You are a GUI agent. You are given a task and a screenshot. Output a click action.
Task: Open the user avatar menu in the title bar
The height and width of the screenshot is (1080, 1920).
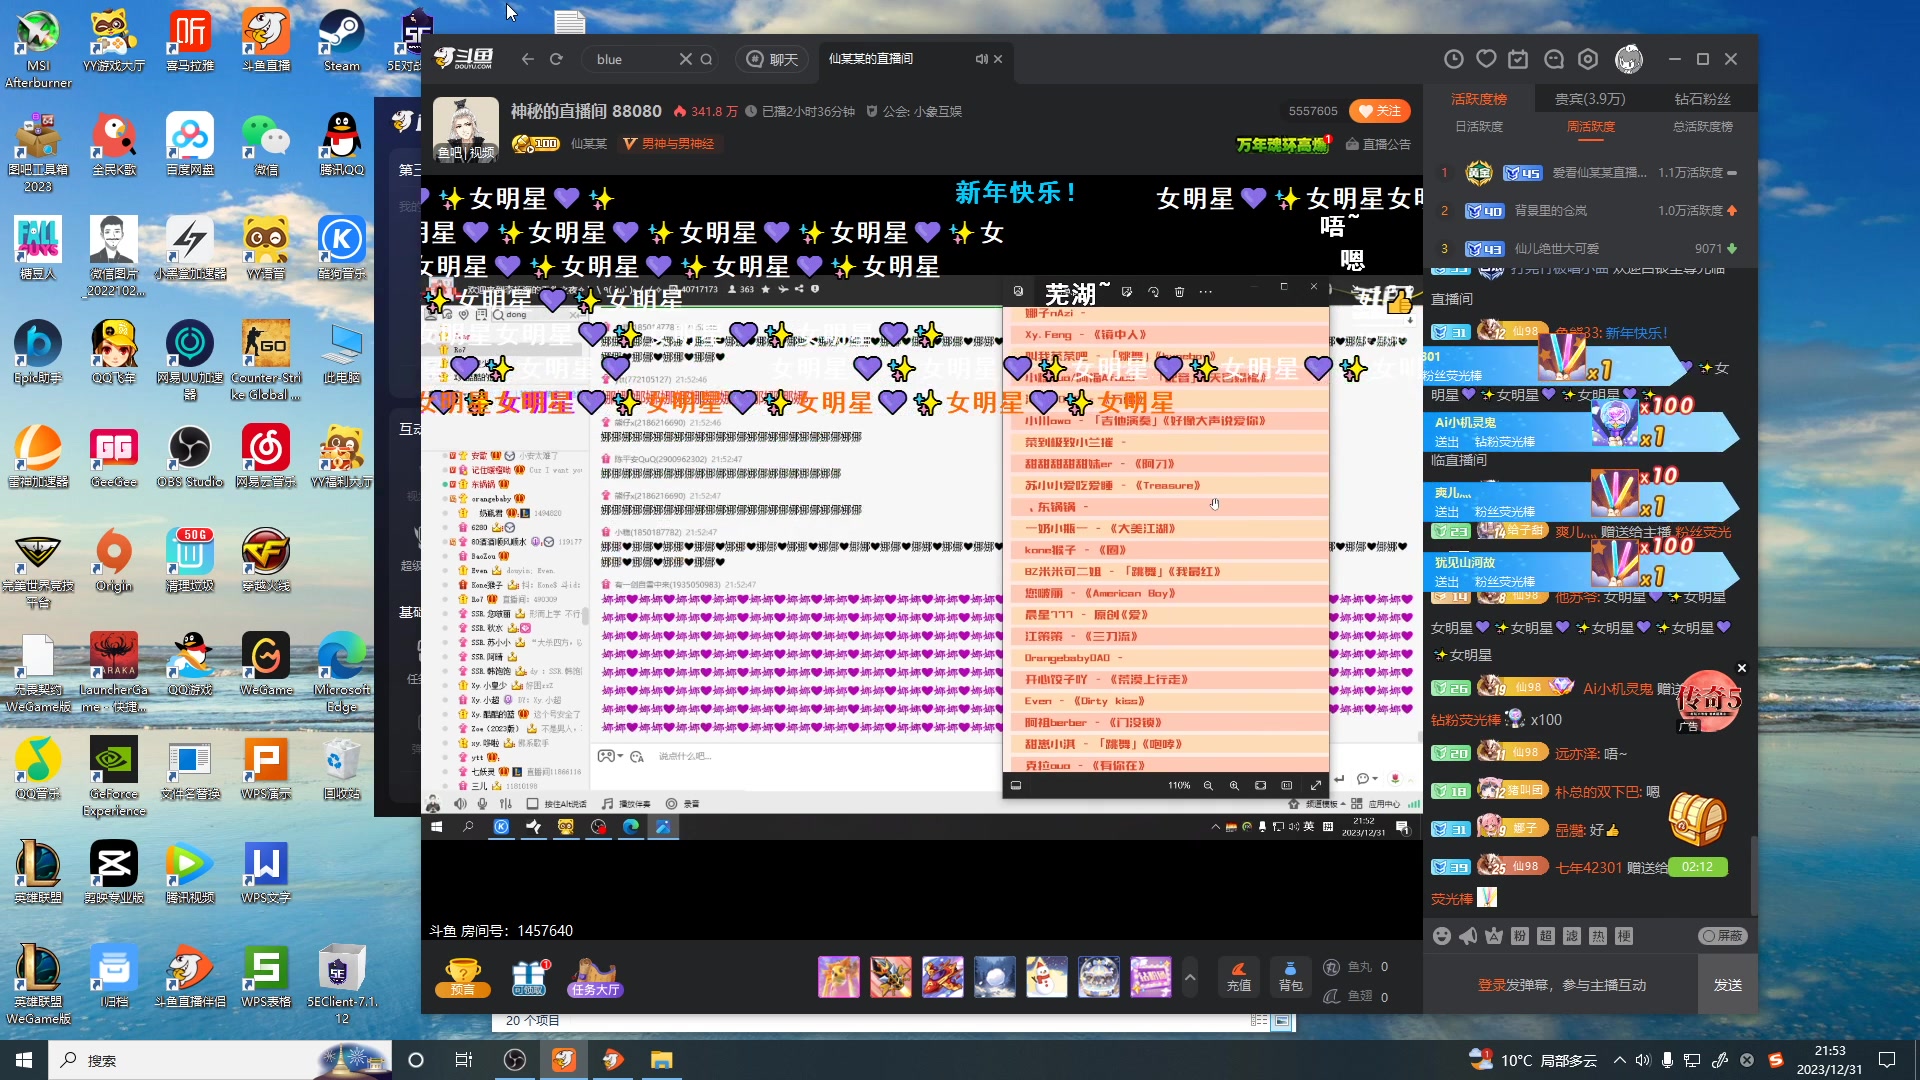[x=1629, y=59]
